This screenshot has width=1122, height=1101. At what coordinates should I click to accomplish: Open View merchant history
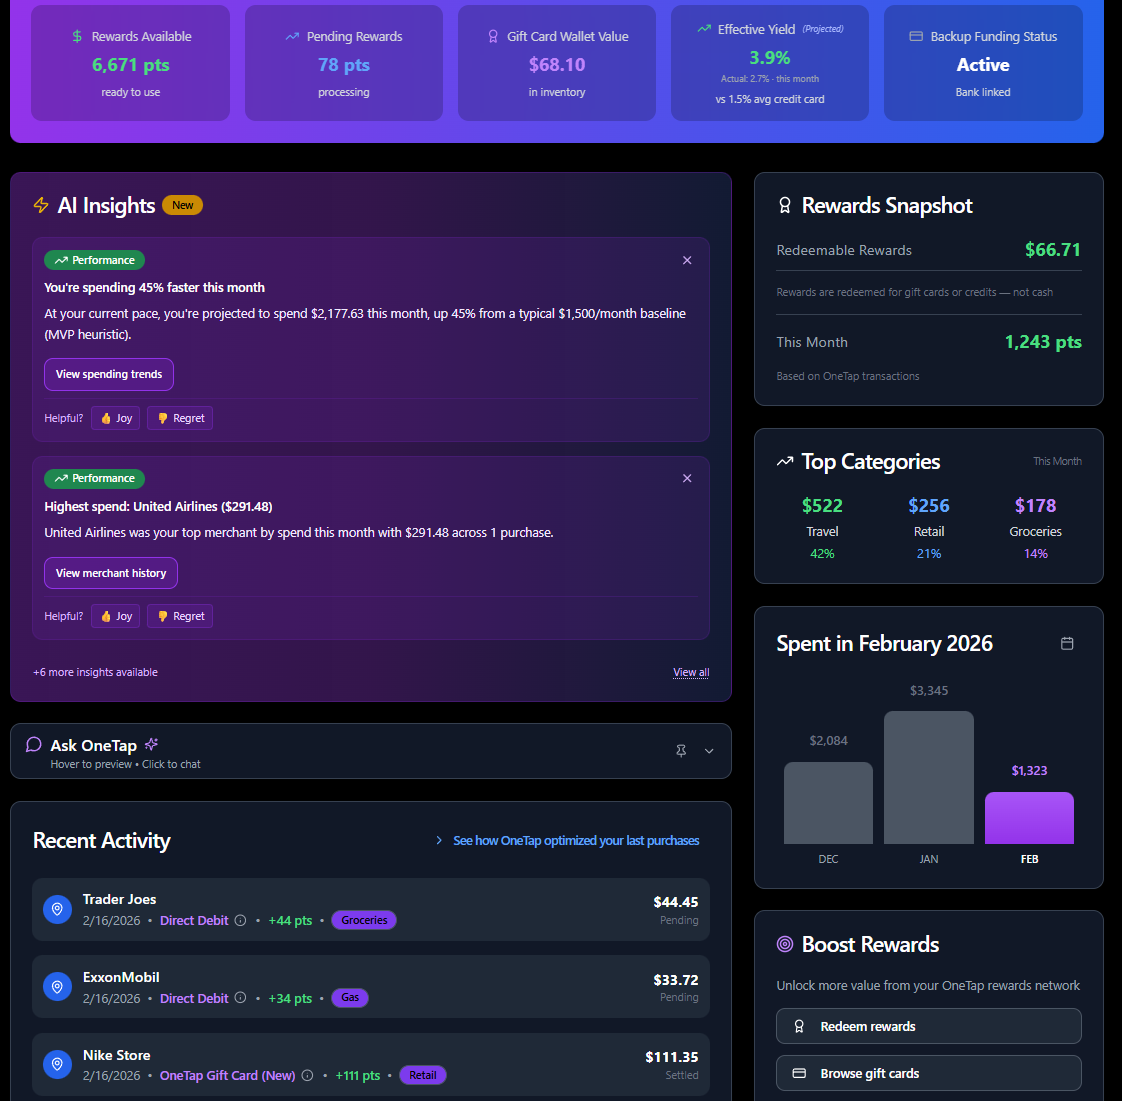[110, 573]
